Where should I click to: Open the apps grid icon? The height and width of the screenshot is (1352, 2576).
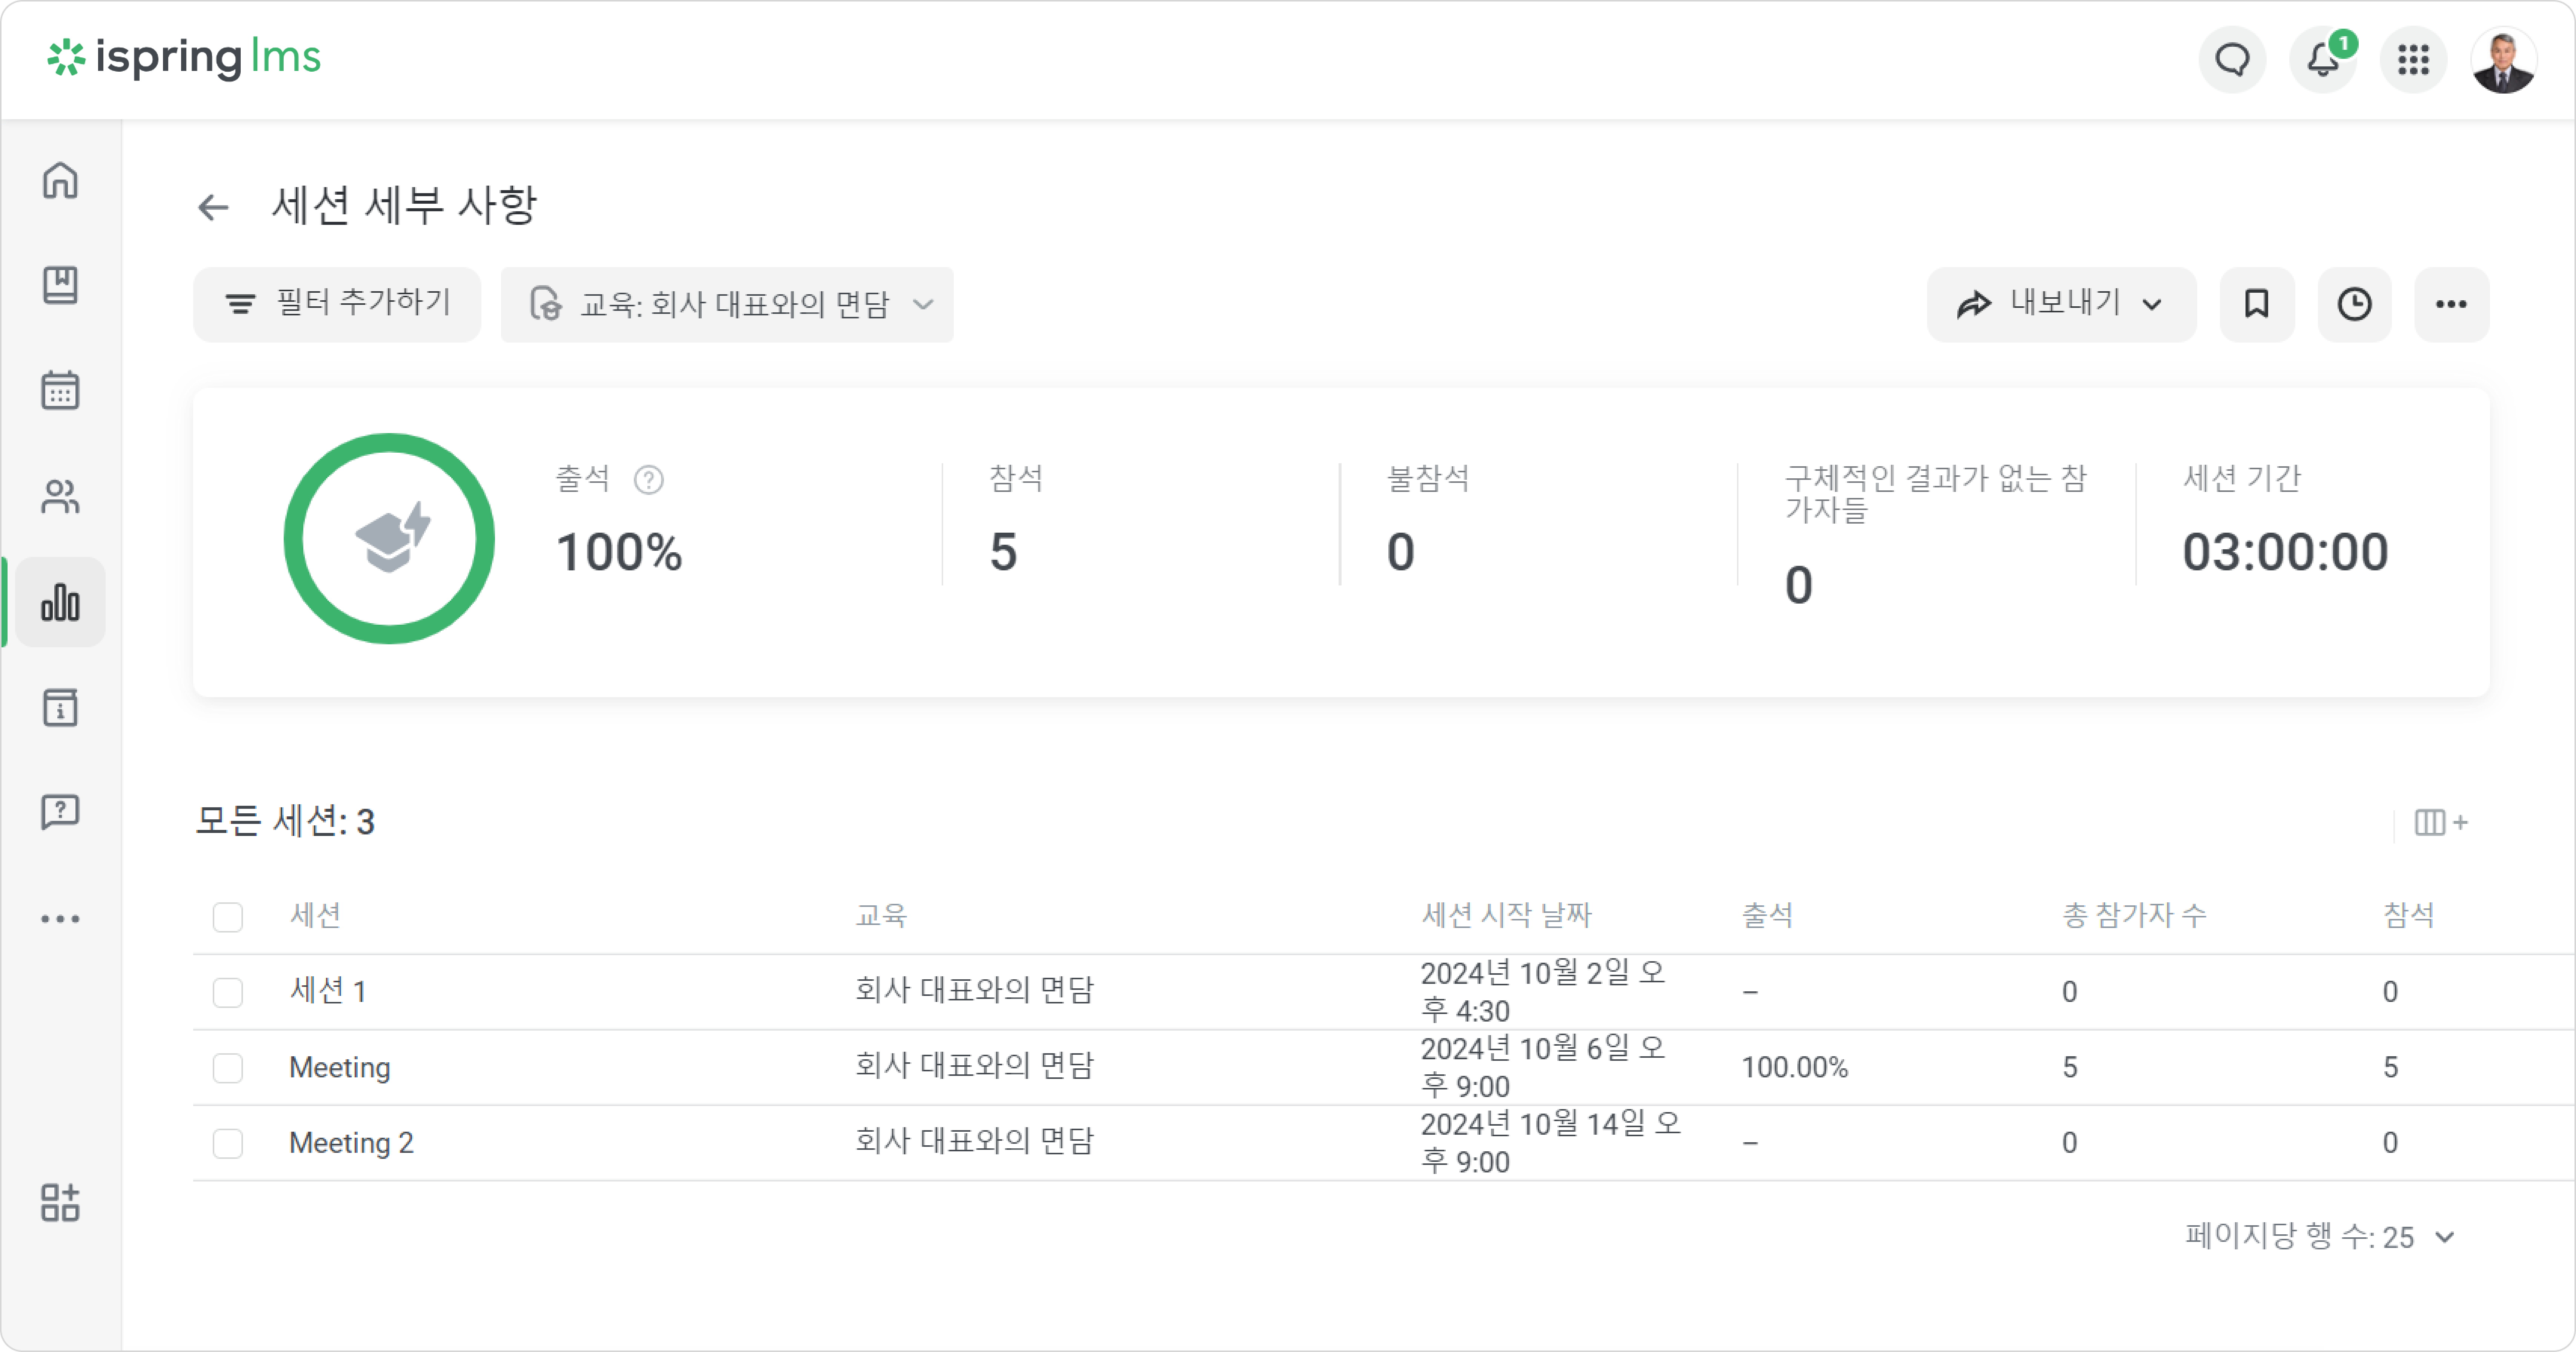click(2413, 60)
